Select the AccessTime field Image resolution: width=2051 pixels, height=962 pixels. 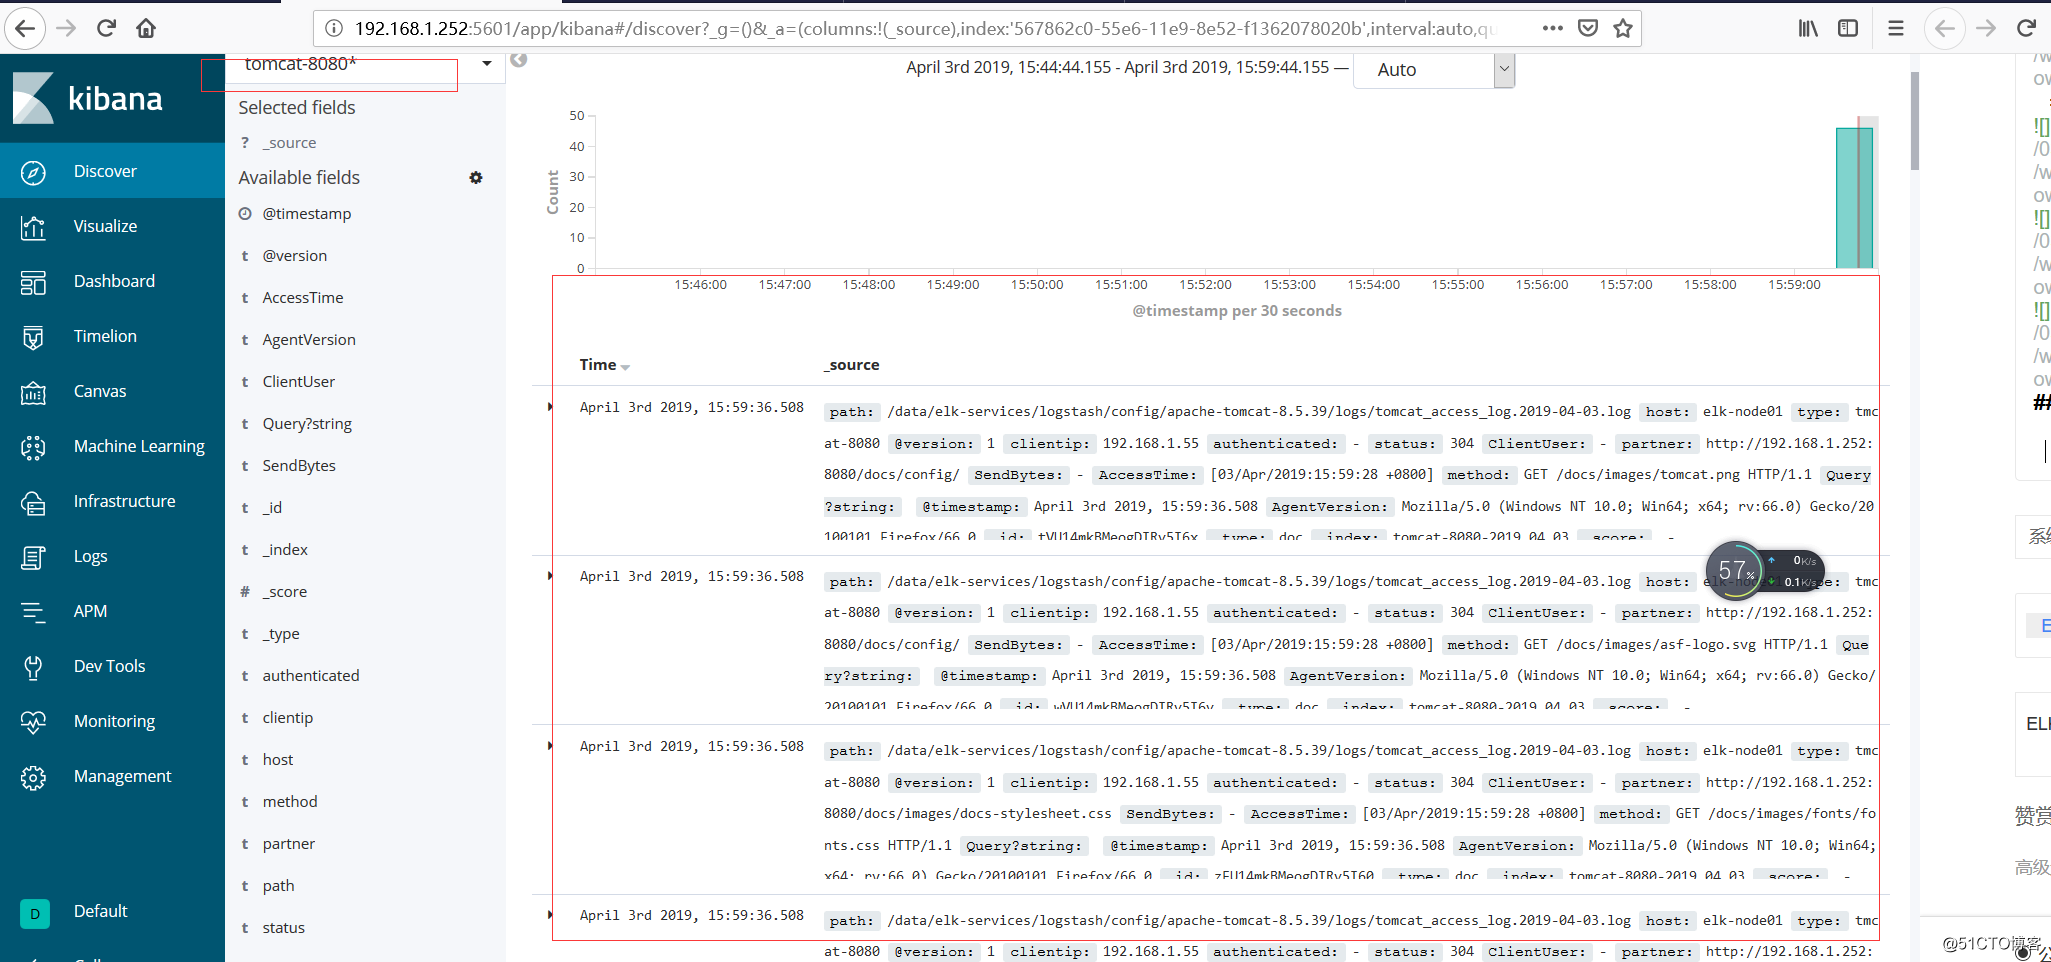click(x=303, y=298)
